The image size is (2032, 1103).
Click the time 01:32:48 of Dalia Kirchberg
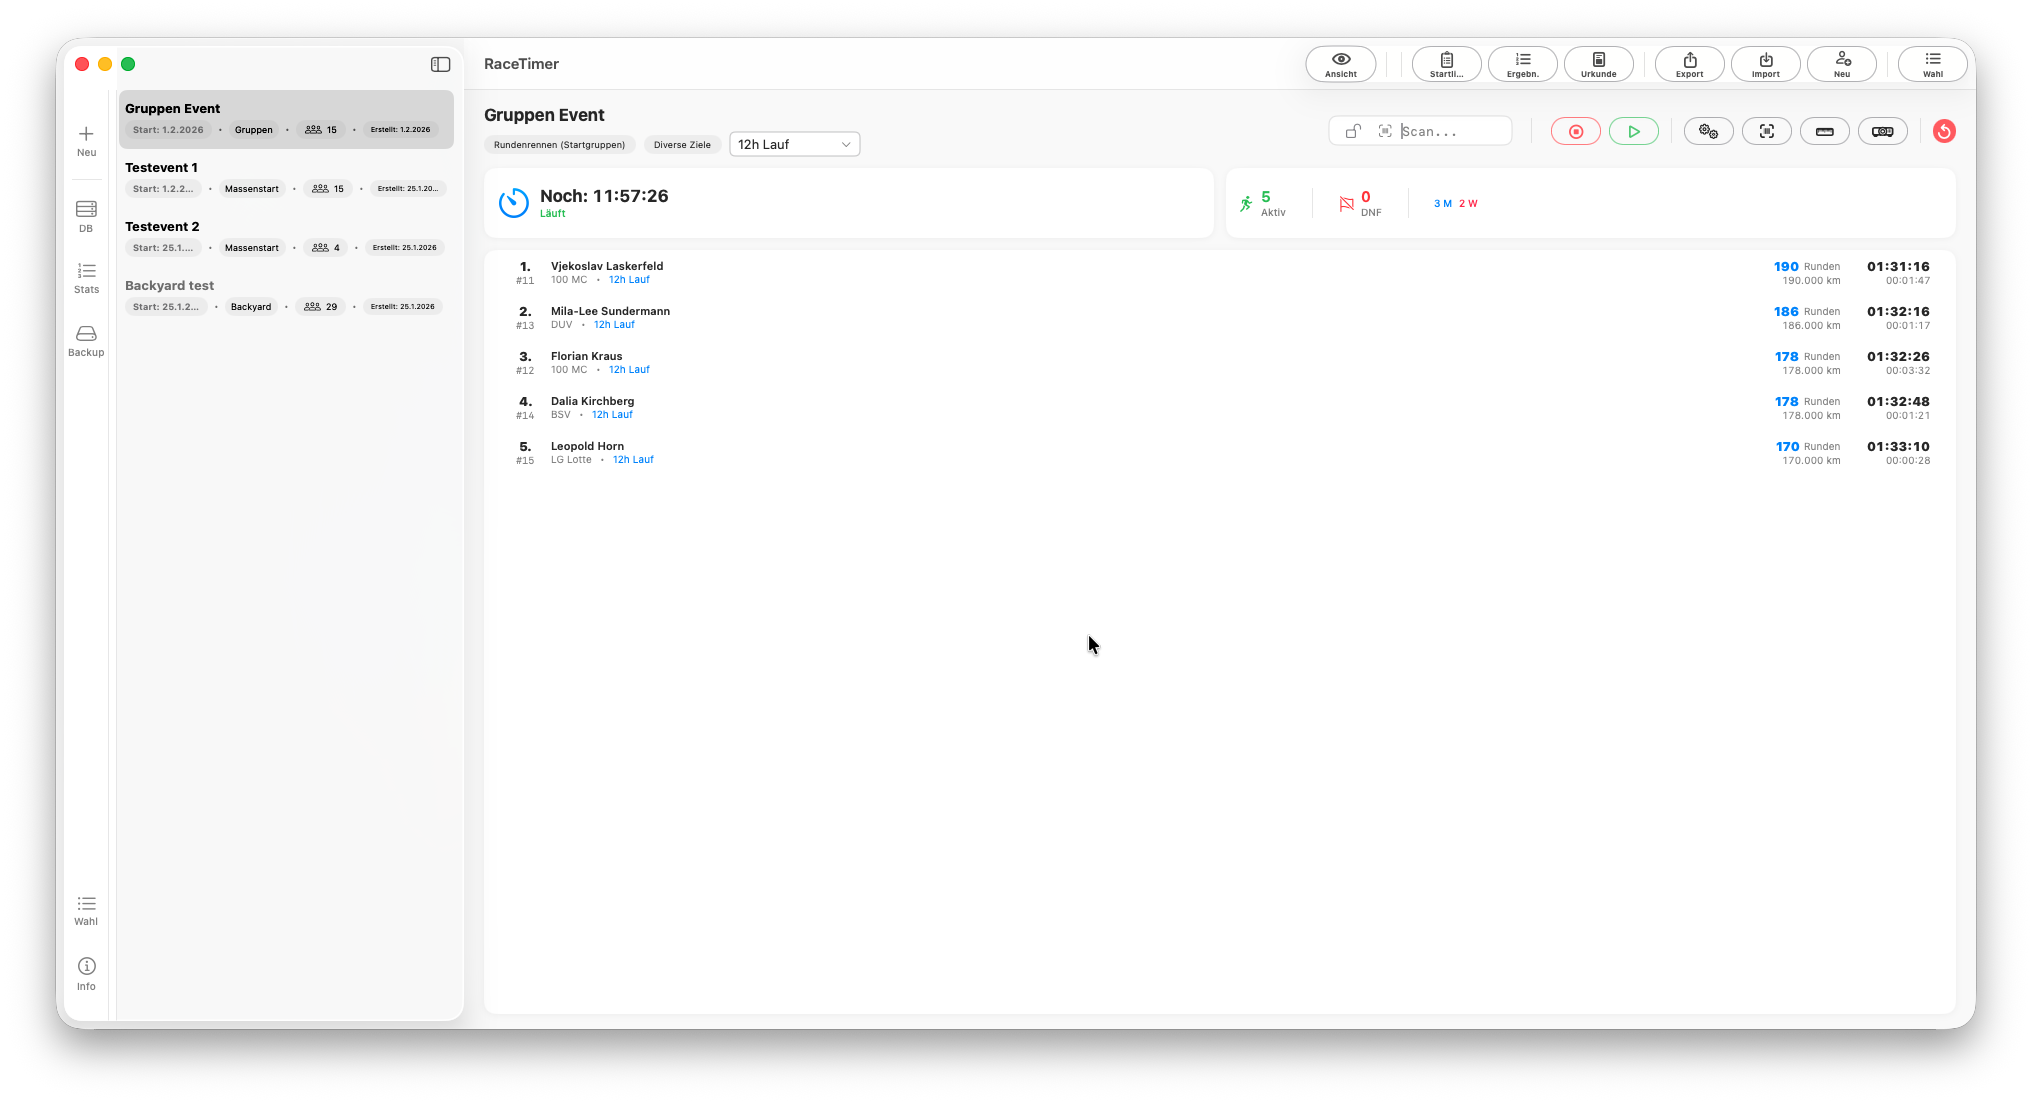point(1898,402)
